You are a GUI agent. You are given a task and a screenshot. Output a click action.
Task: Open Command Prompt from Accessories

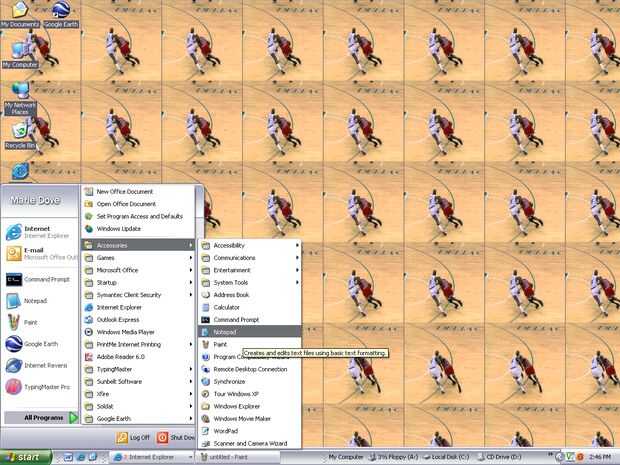tap(250, 319)
